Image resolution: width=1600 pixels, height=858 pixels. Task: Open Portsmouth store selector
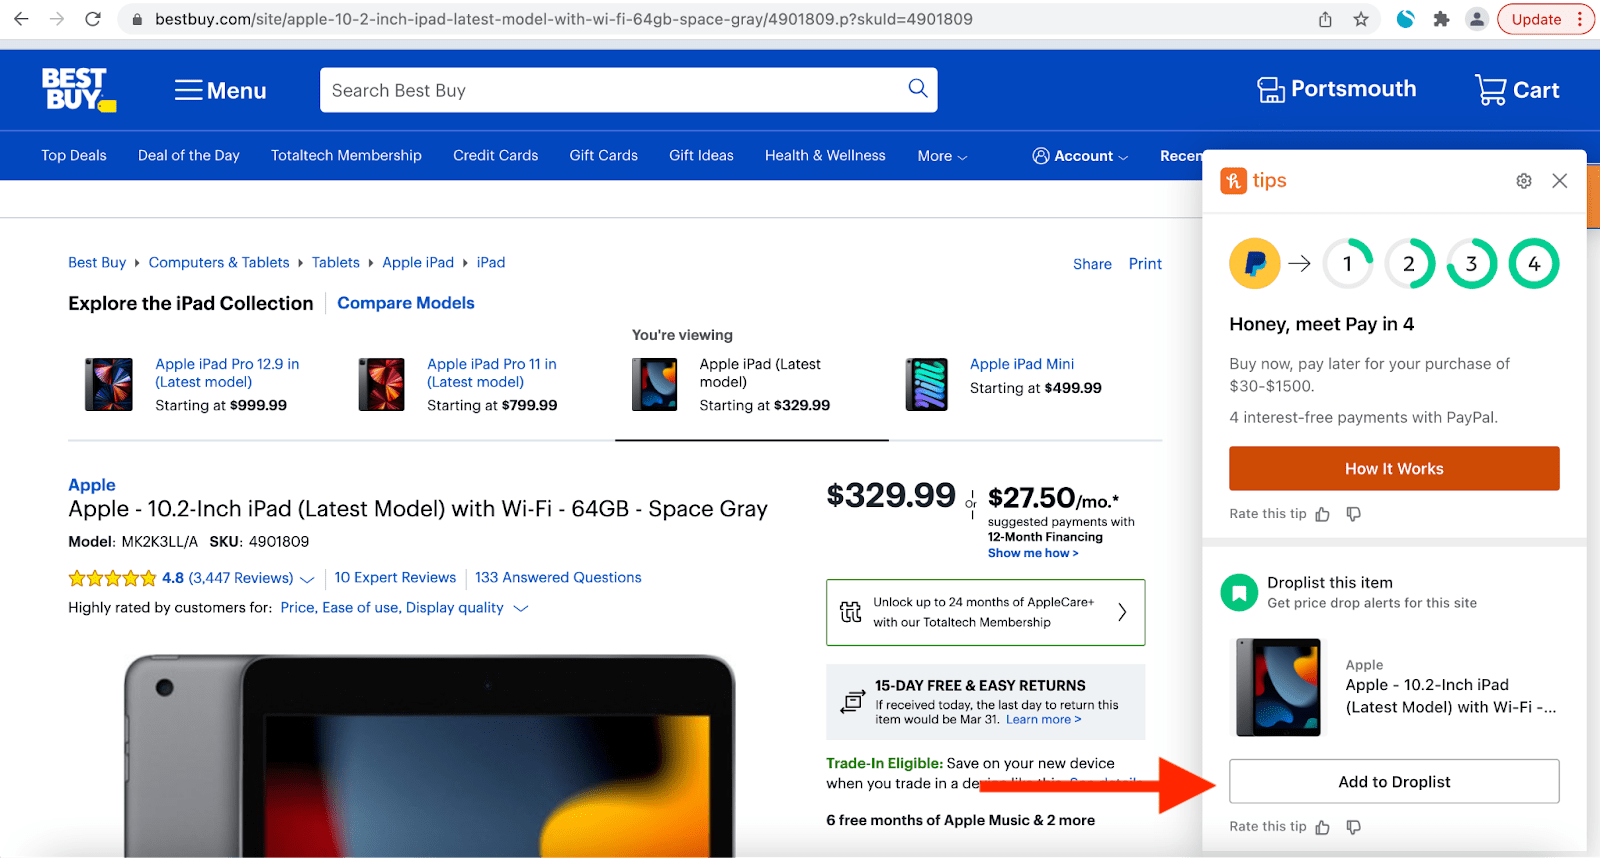click(x=1336, y=89)
